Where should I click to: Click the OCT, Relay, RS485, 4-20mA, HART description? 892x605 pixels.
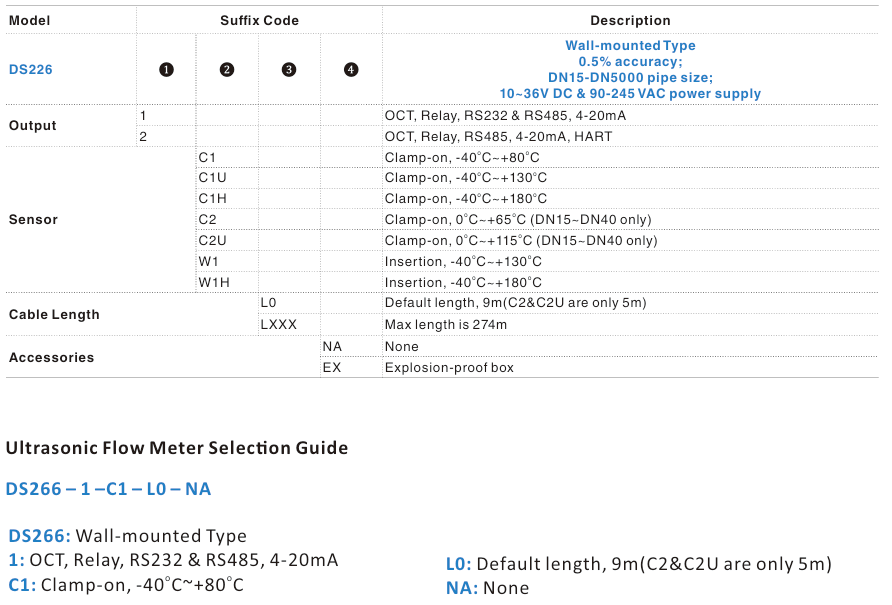click(x=499, y=136)
